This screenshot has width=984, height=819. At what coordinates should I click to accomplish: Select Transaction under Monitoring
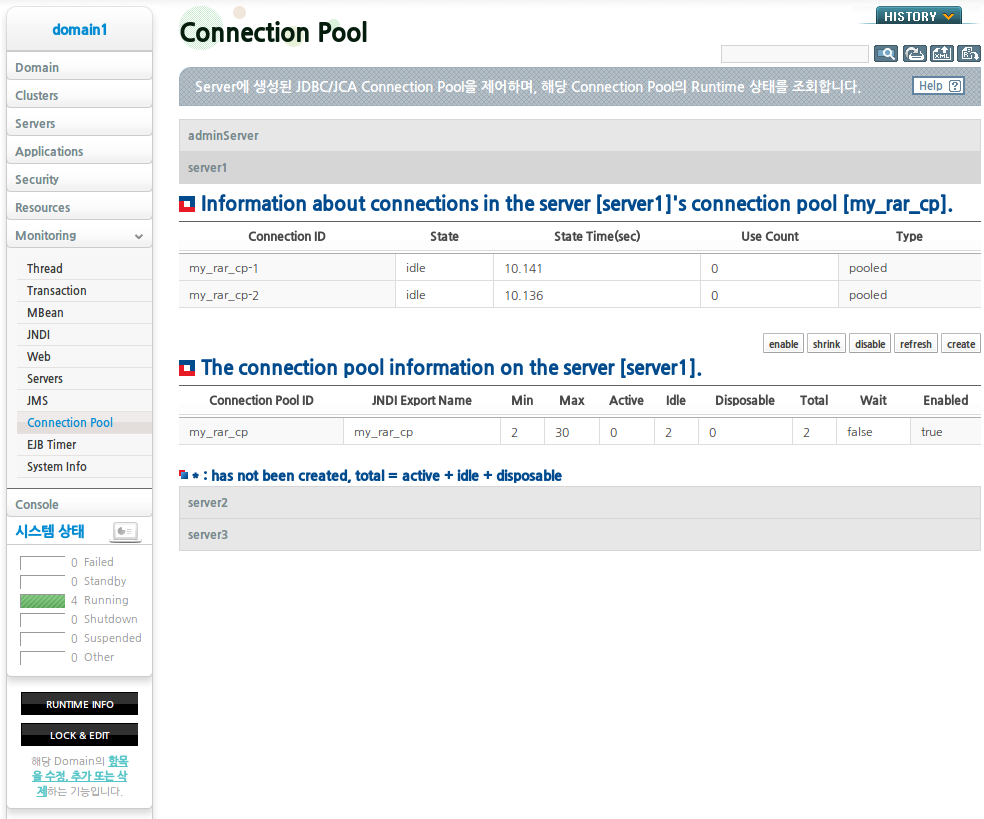[x=84, y=291]
